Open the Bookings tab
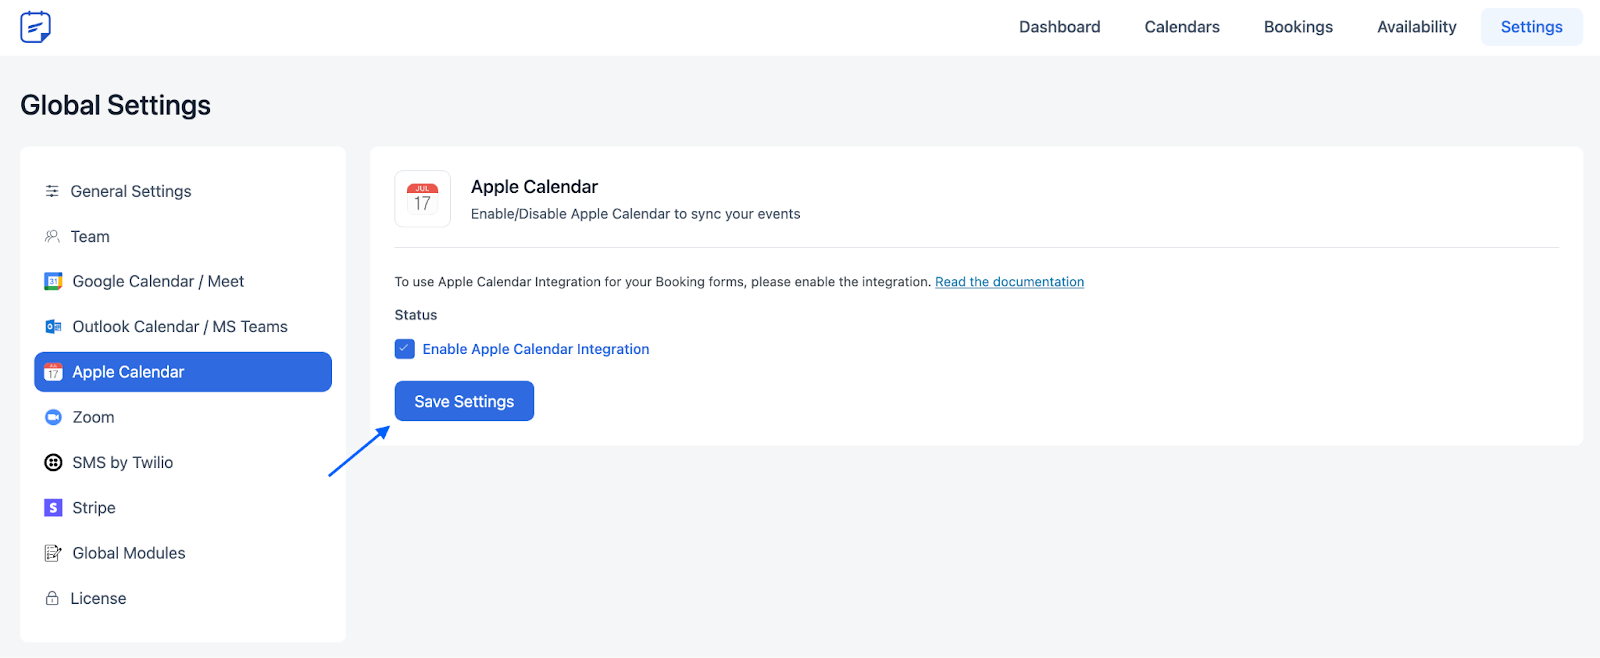This screenshot has width=1600, height=658. tap(1298, 27)
